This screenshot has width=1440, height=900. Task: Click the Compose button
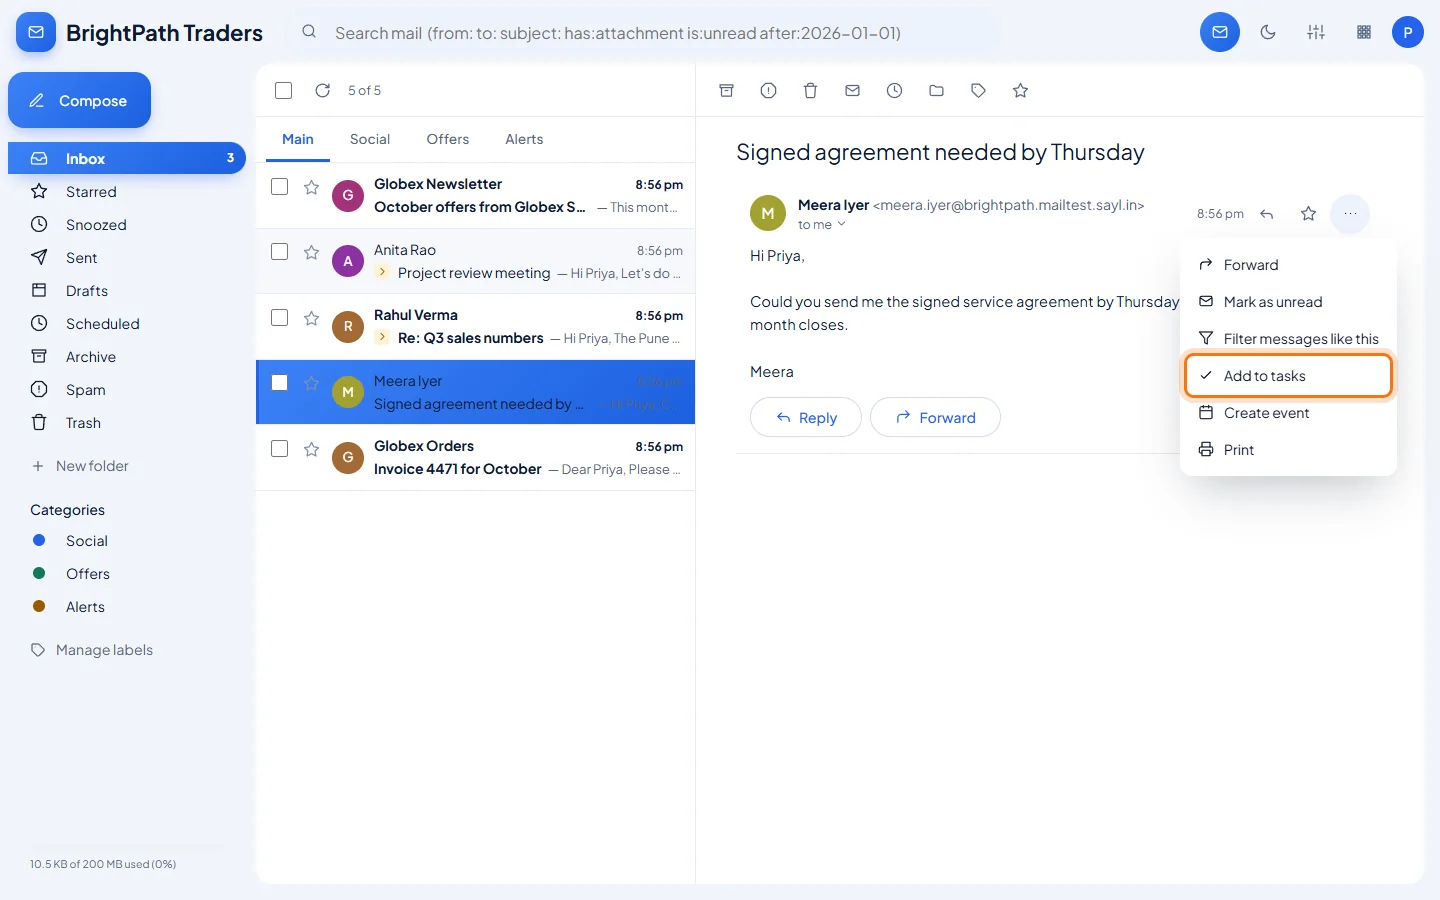click(79, 100)
